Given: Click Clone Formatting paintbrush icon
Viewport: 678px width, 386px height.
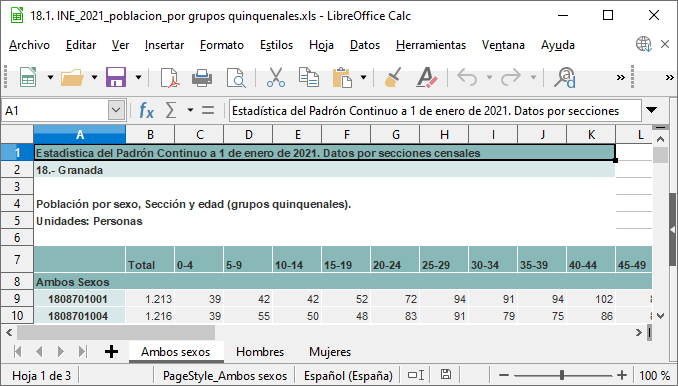Looking at the screenshot, I should 393,78.
